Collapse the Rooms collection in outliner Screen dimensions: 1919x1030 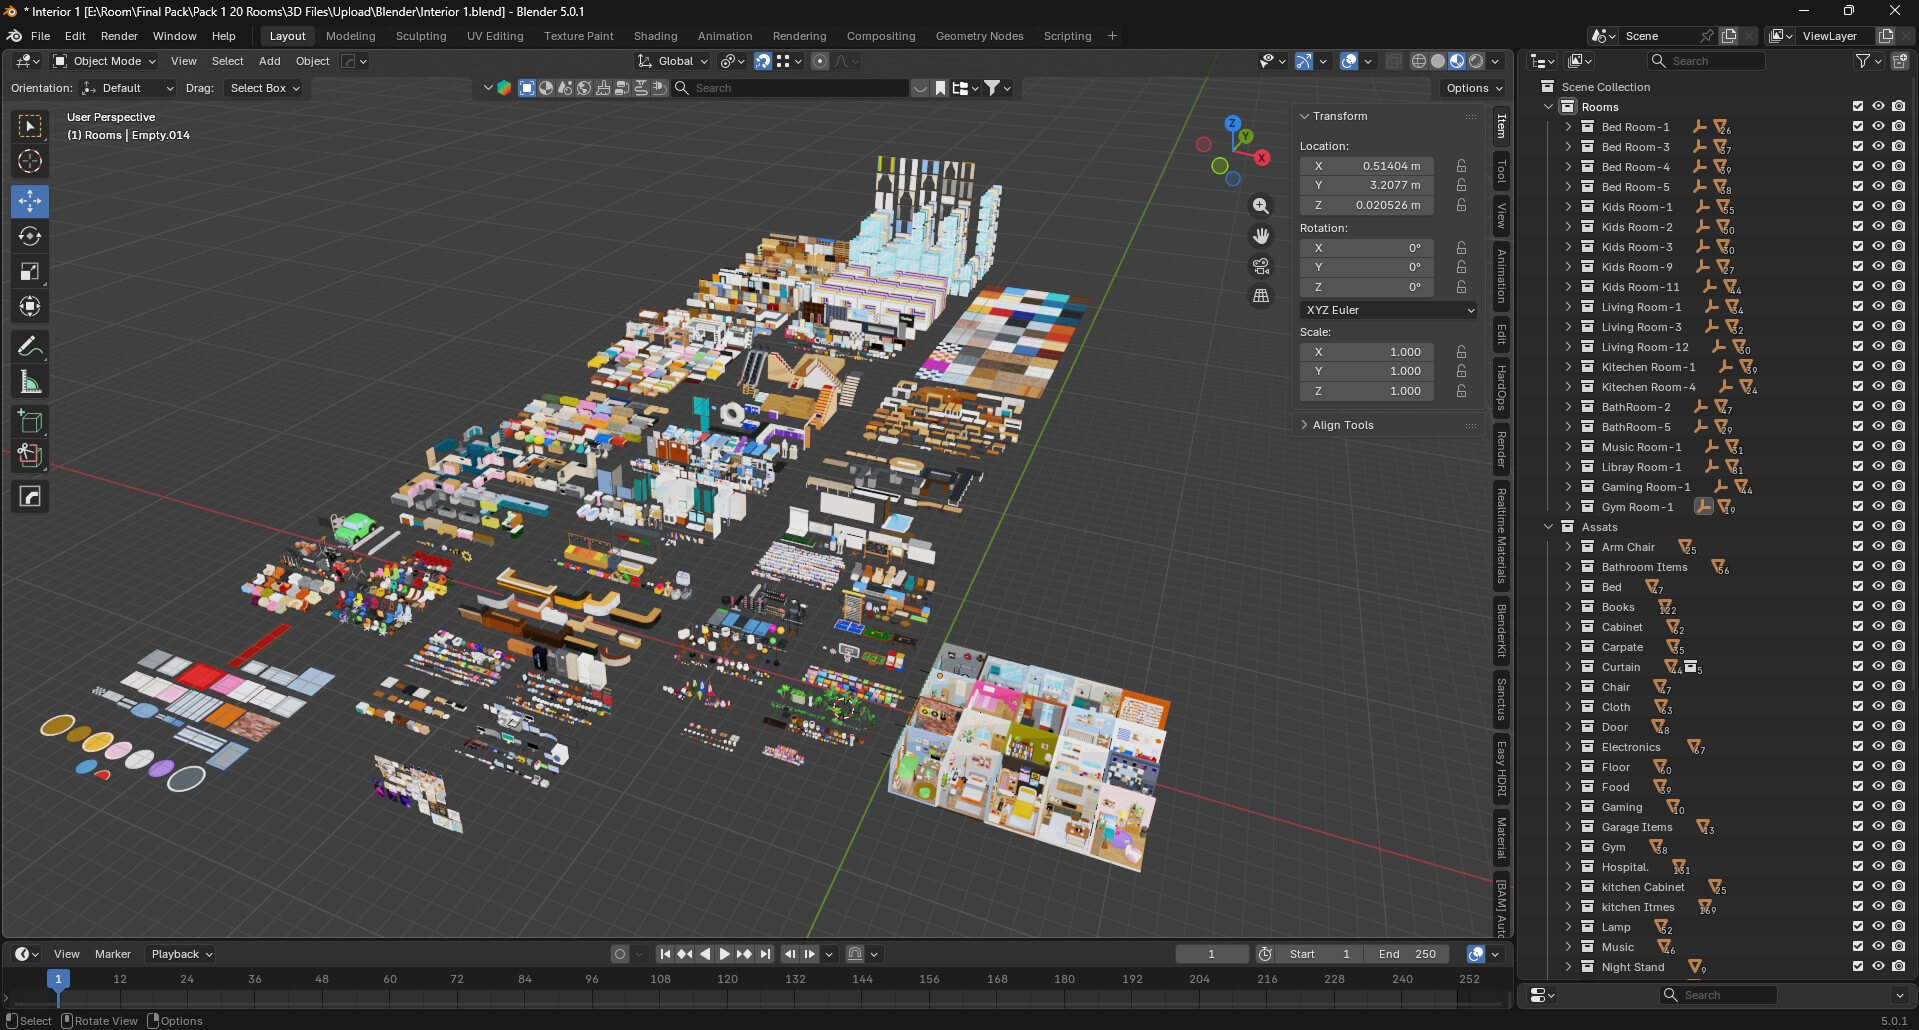click(1549, 107)
